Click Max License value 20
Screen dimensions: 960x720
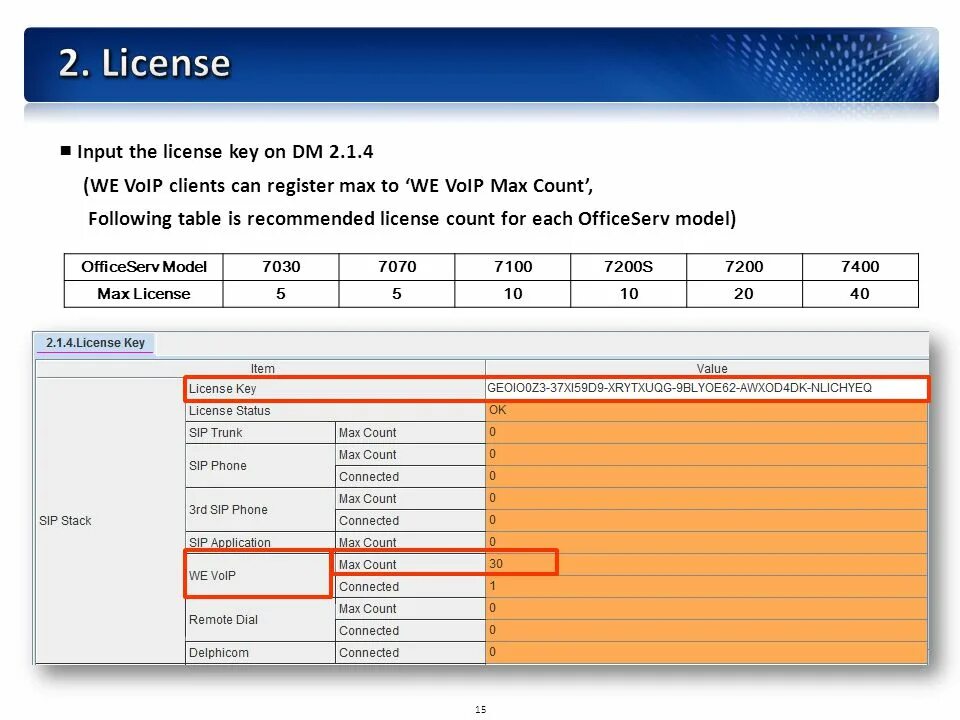744,294
